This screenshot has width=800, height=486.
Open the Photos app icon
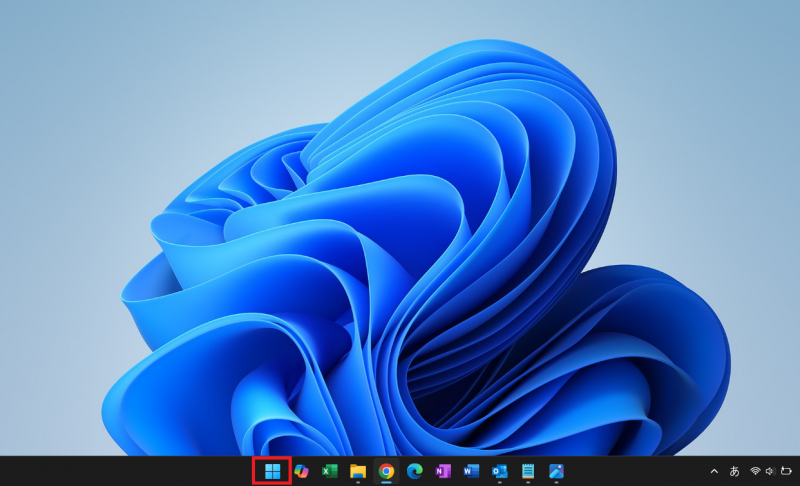point(556,471)
